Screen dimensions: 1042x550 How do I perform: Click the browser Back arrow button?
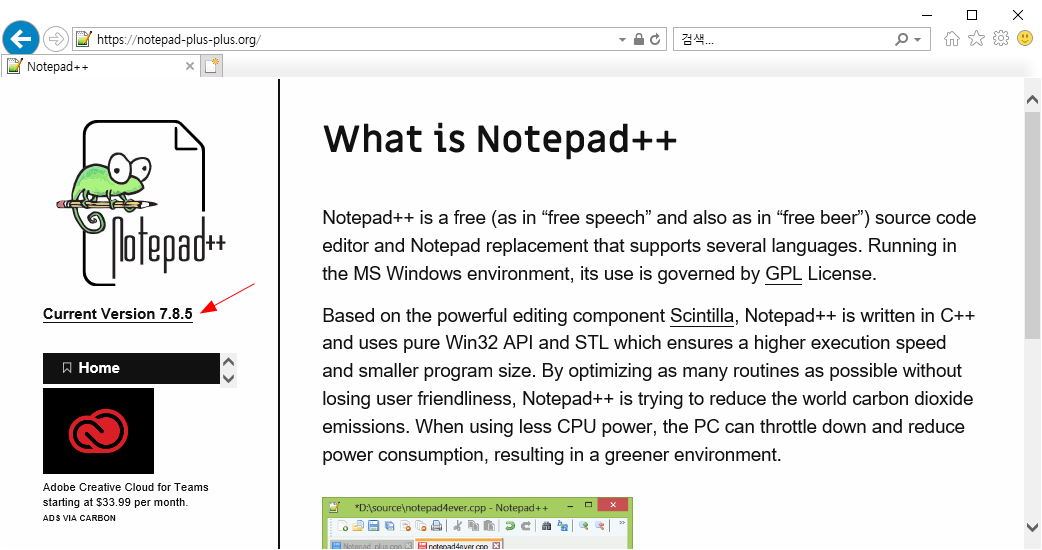21,39
